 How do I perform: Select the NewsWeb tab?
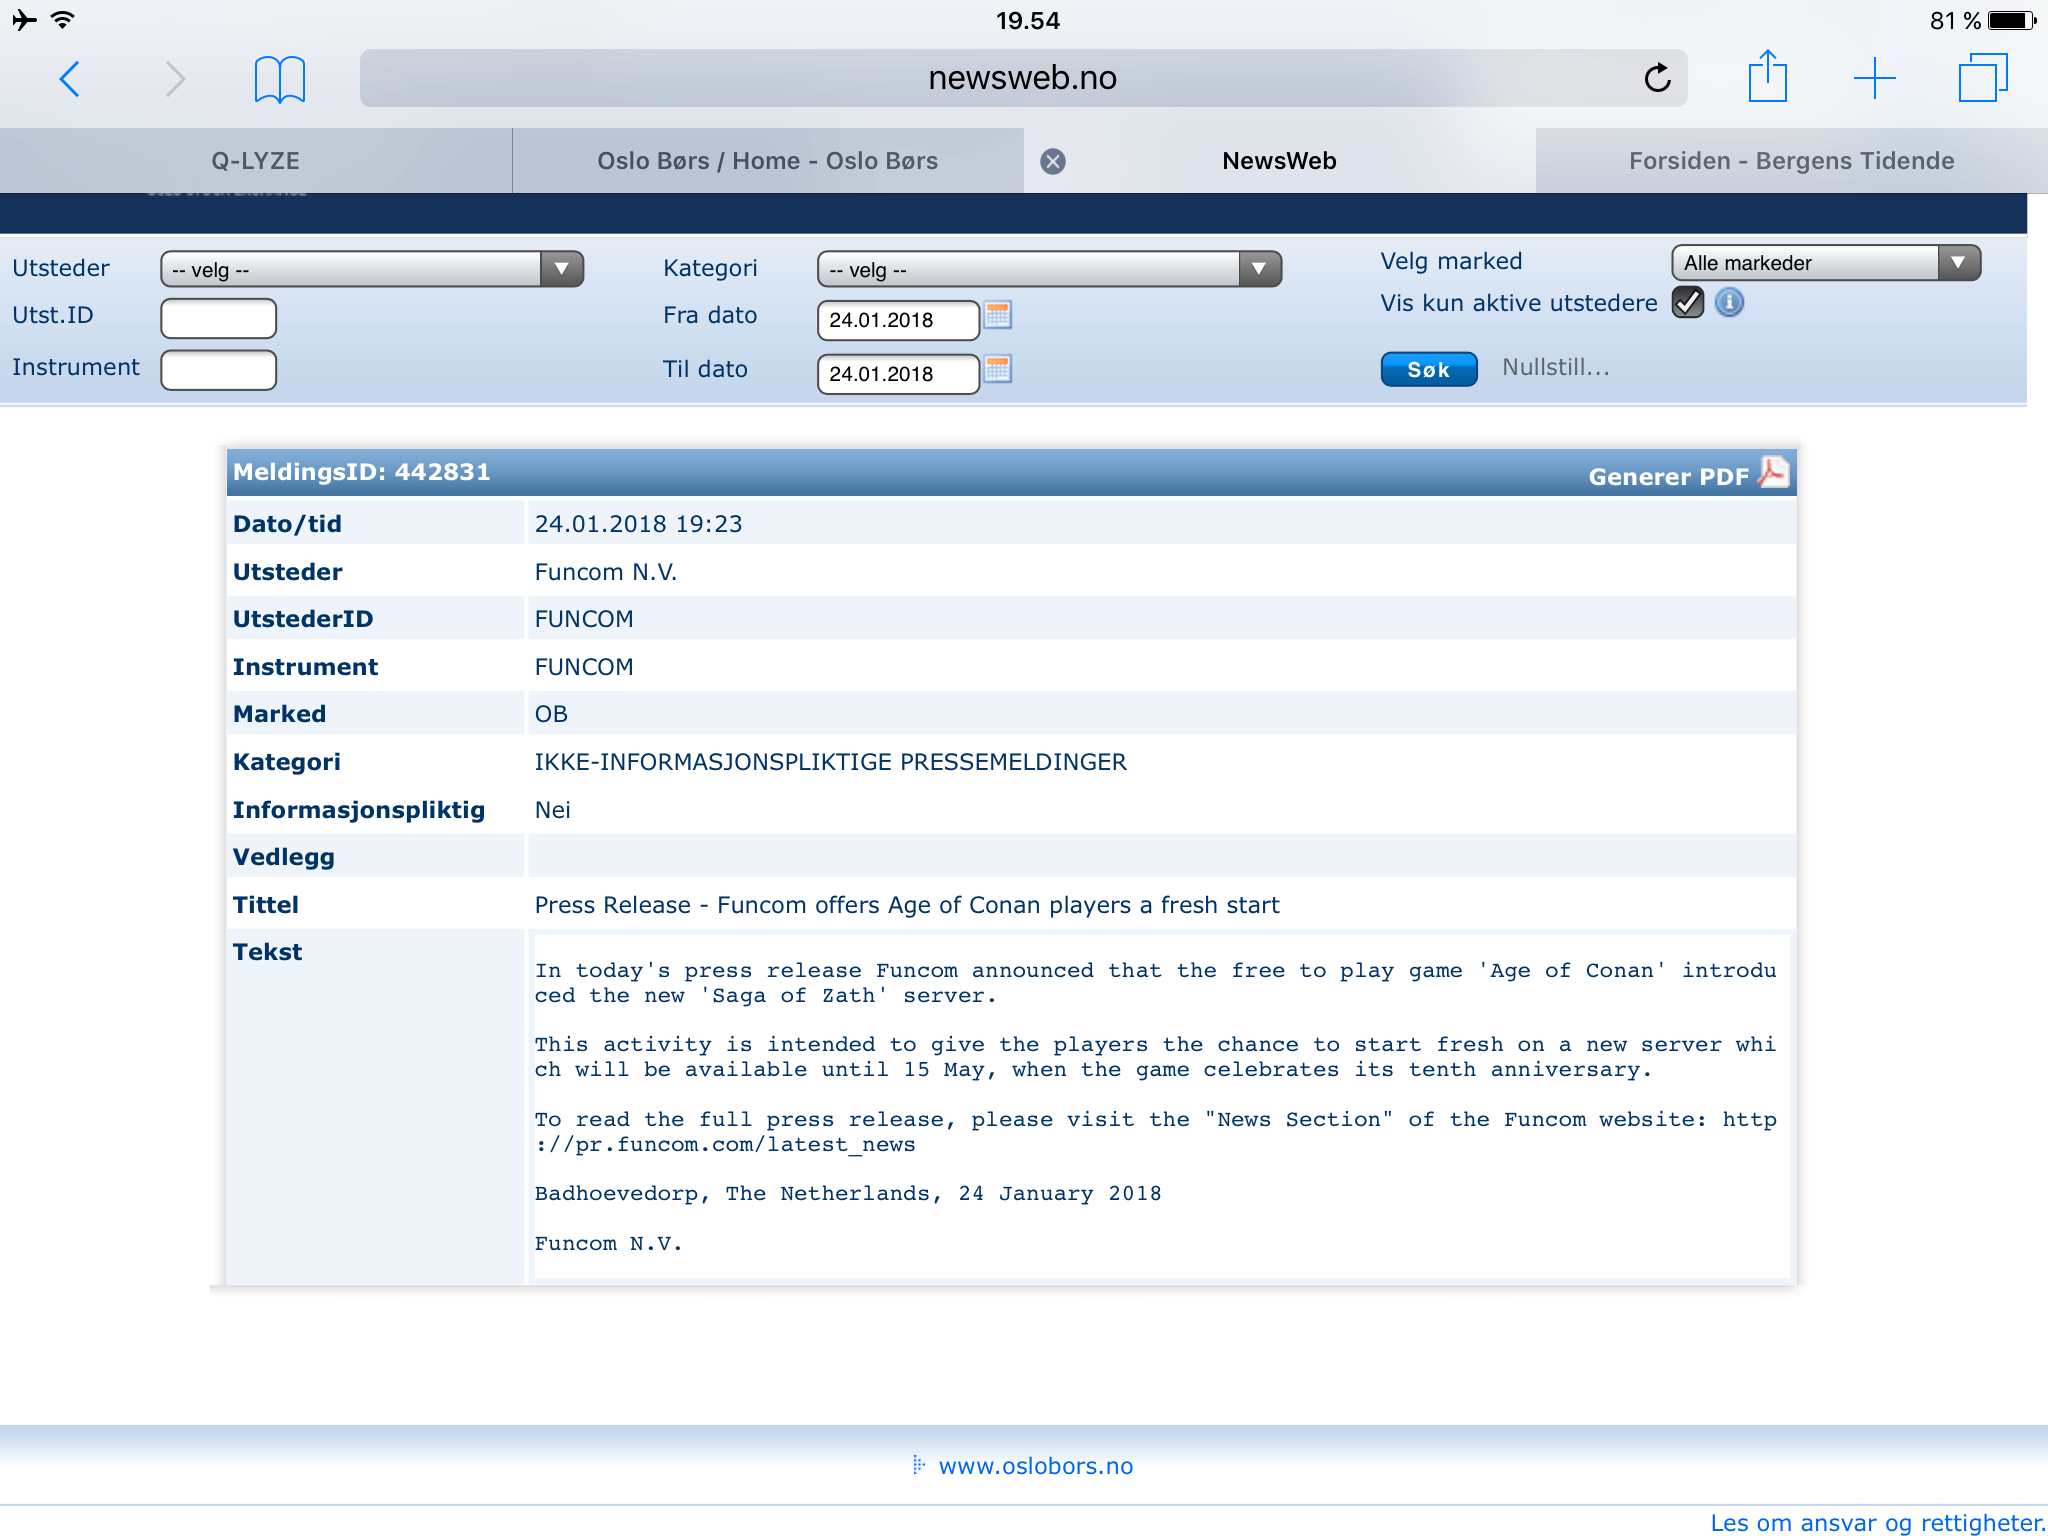1280,161
